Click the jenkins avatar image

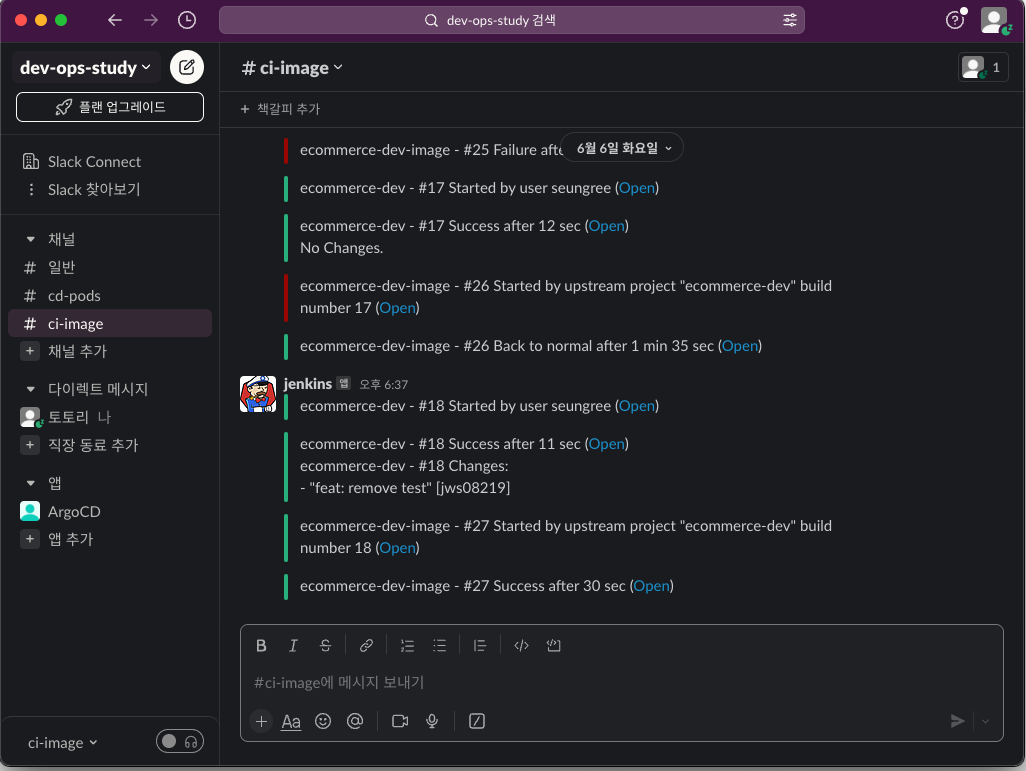point(258,394)
